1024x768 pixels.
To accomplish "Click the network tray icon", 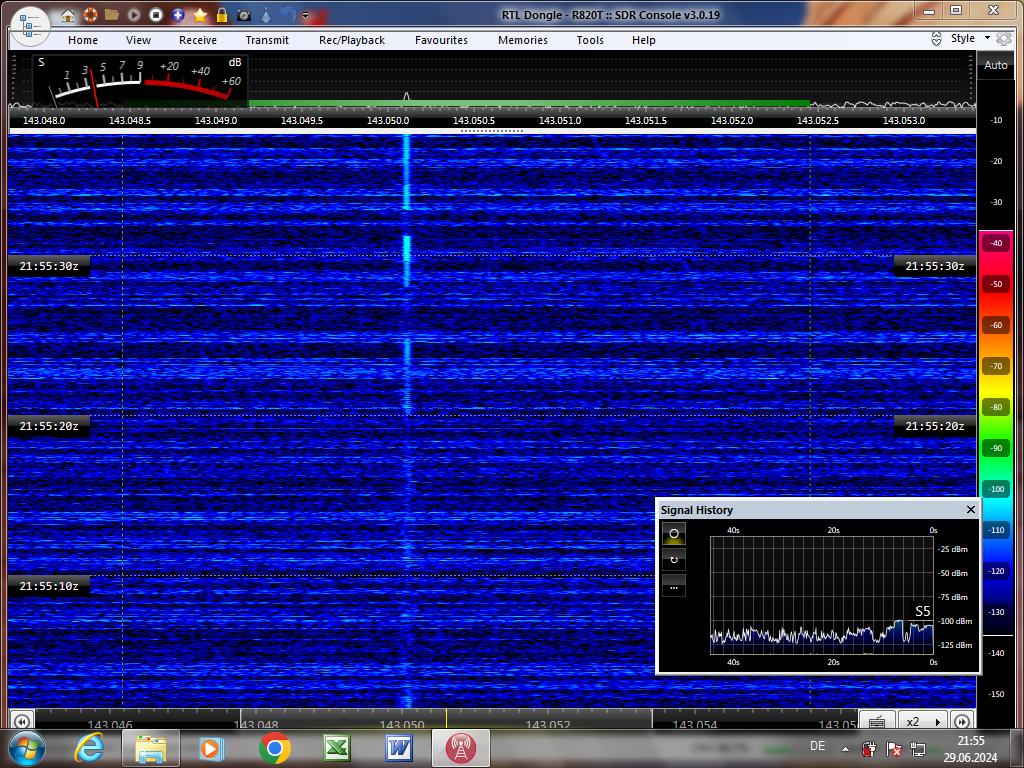I will (x=918, y=749).
